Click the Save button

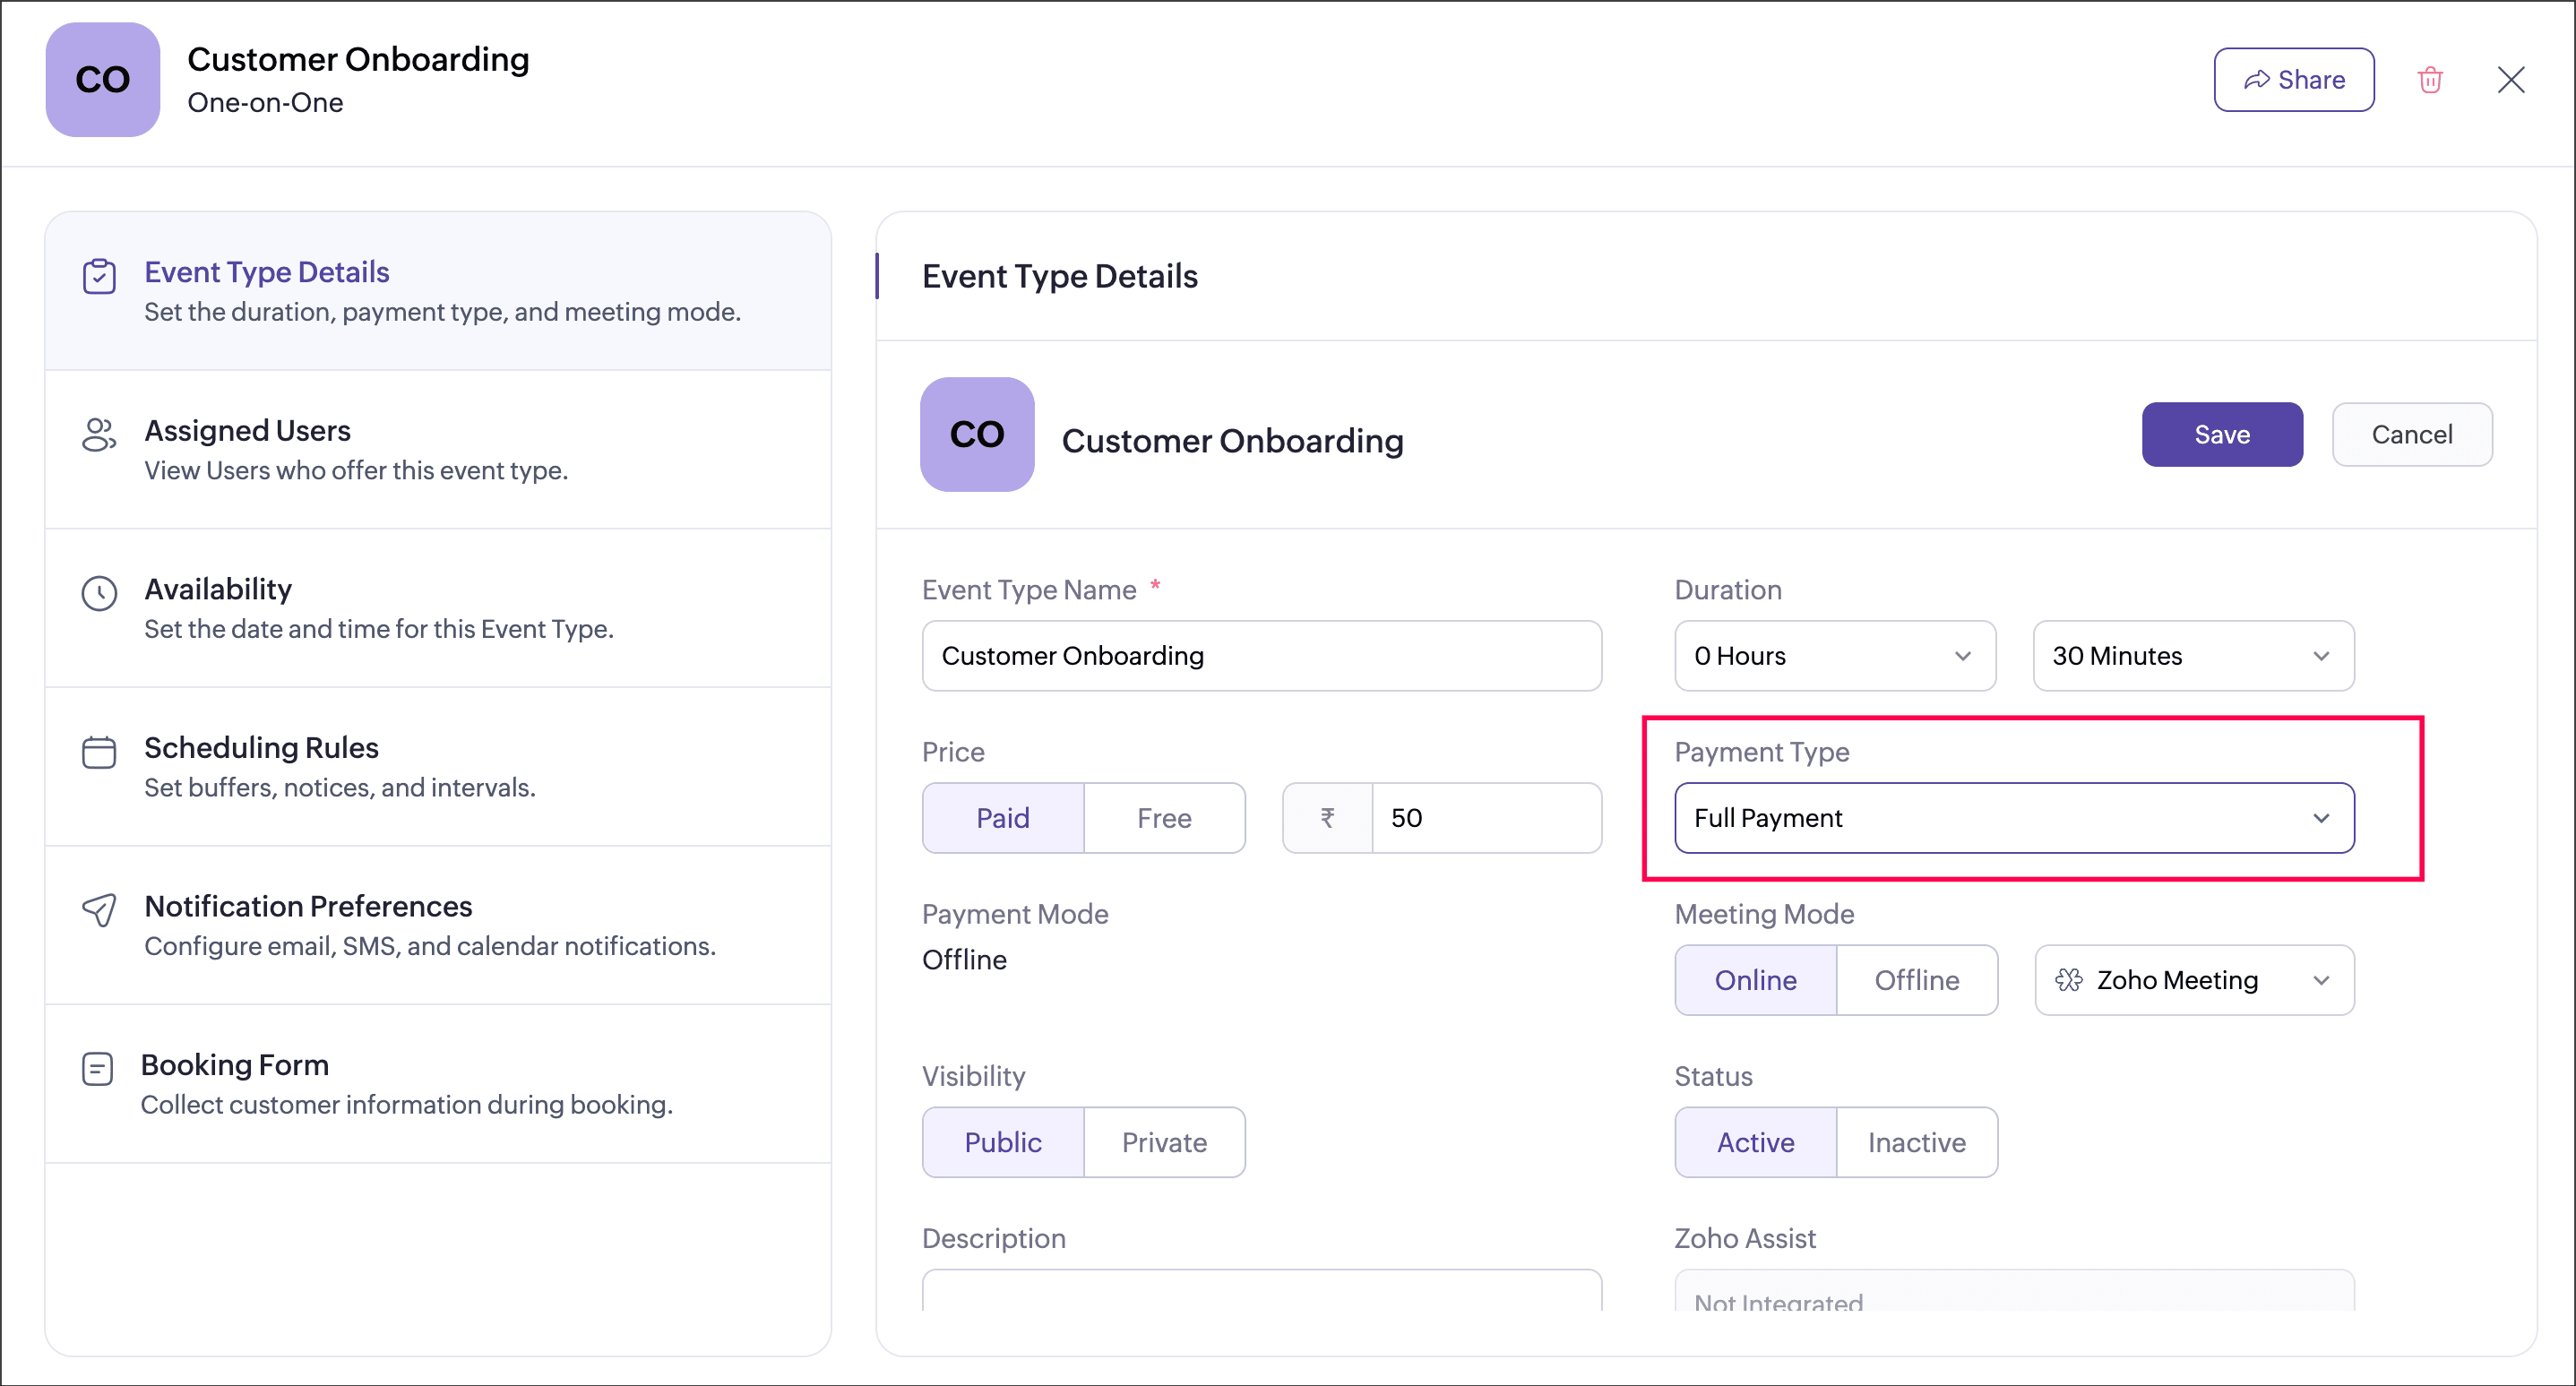pos(2221,435)
